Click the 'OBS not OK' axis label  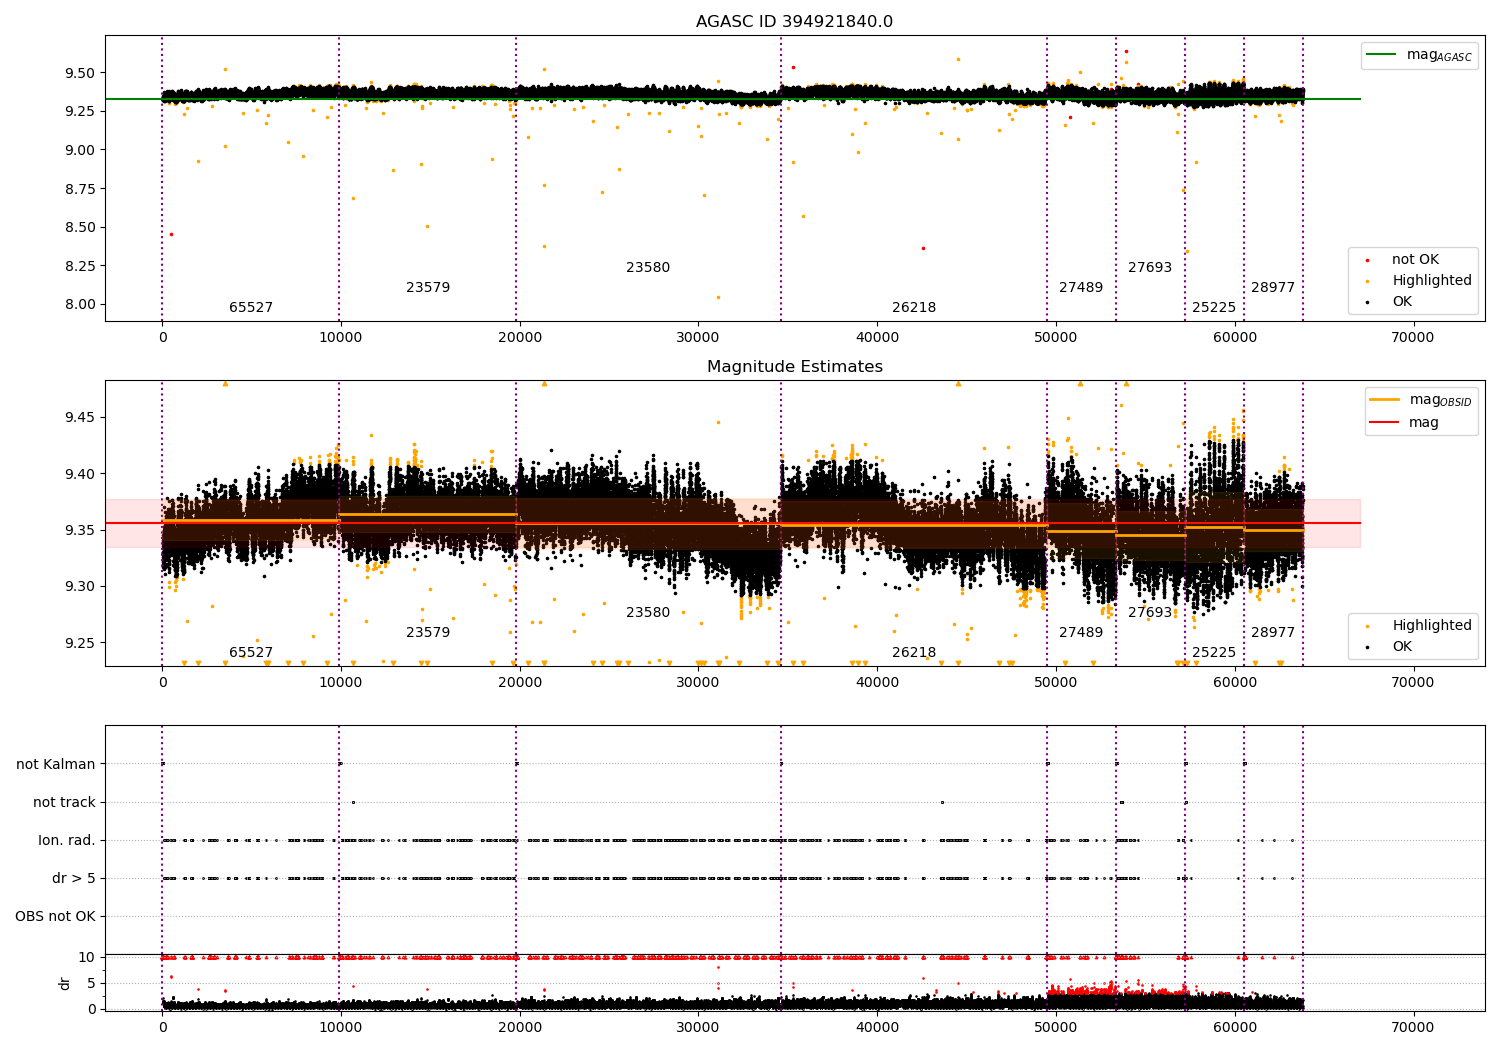[55, 917]
